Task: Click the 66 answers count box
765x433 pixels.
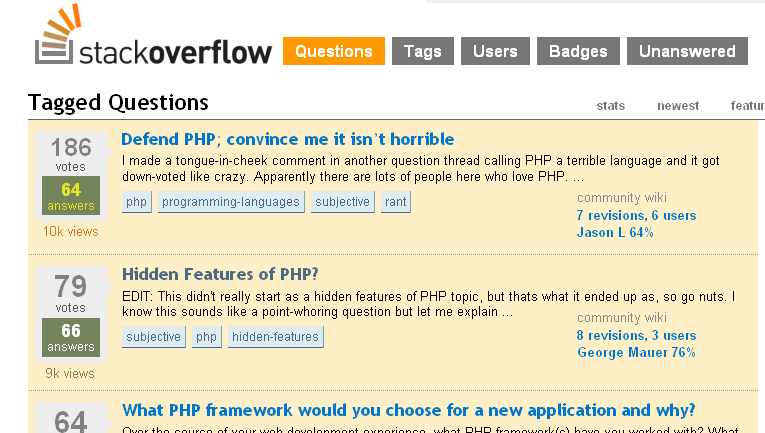Action: pyautogui.click(x=71, y=338)
